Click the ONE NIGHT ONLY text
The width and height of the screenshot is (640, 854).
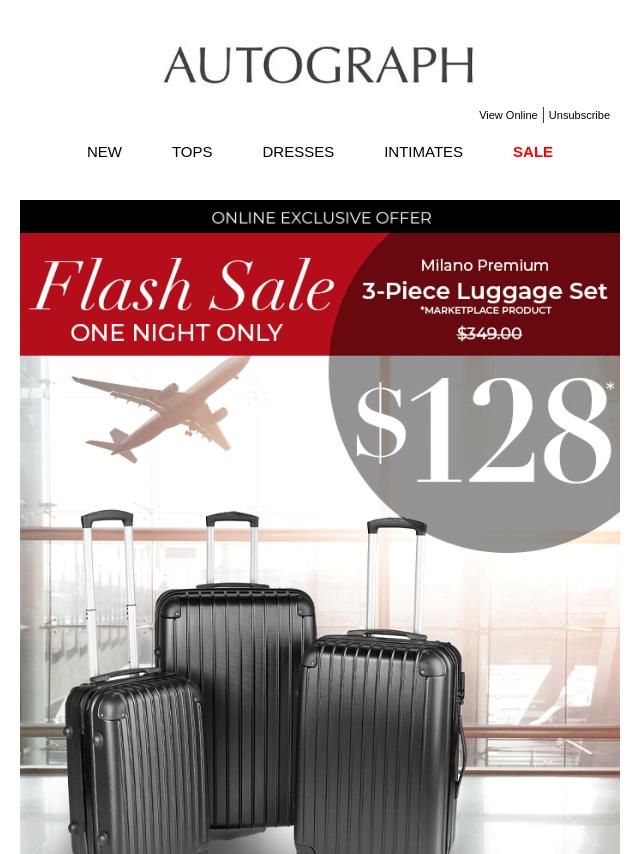pyautogui.click(x=176, y=333)
